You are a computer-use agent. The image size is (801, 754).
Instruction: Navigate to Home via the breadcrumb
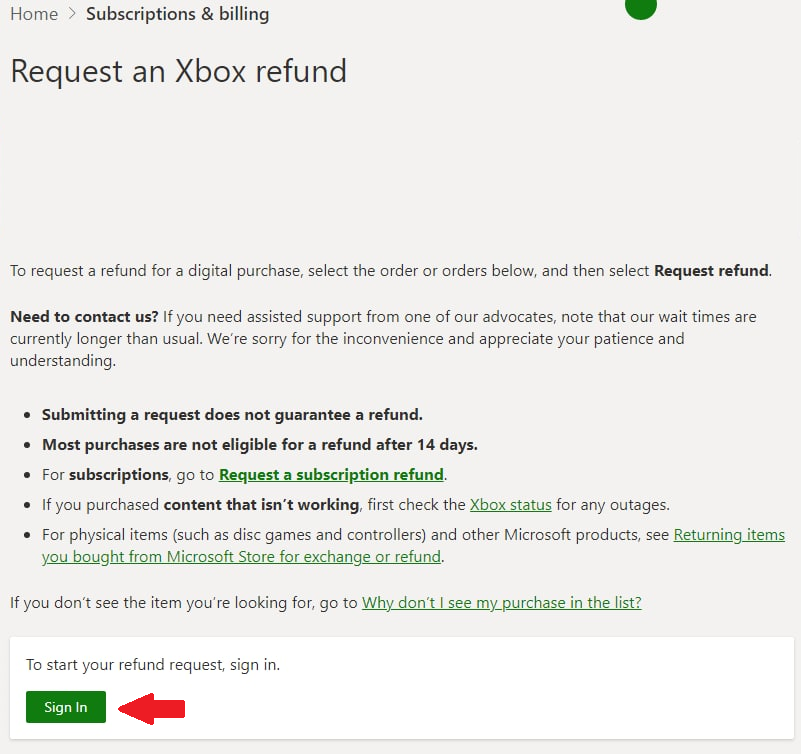[34, 13]
